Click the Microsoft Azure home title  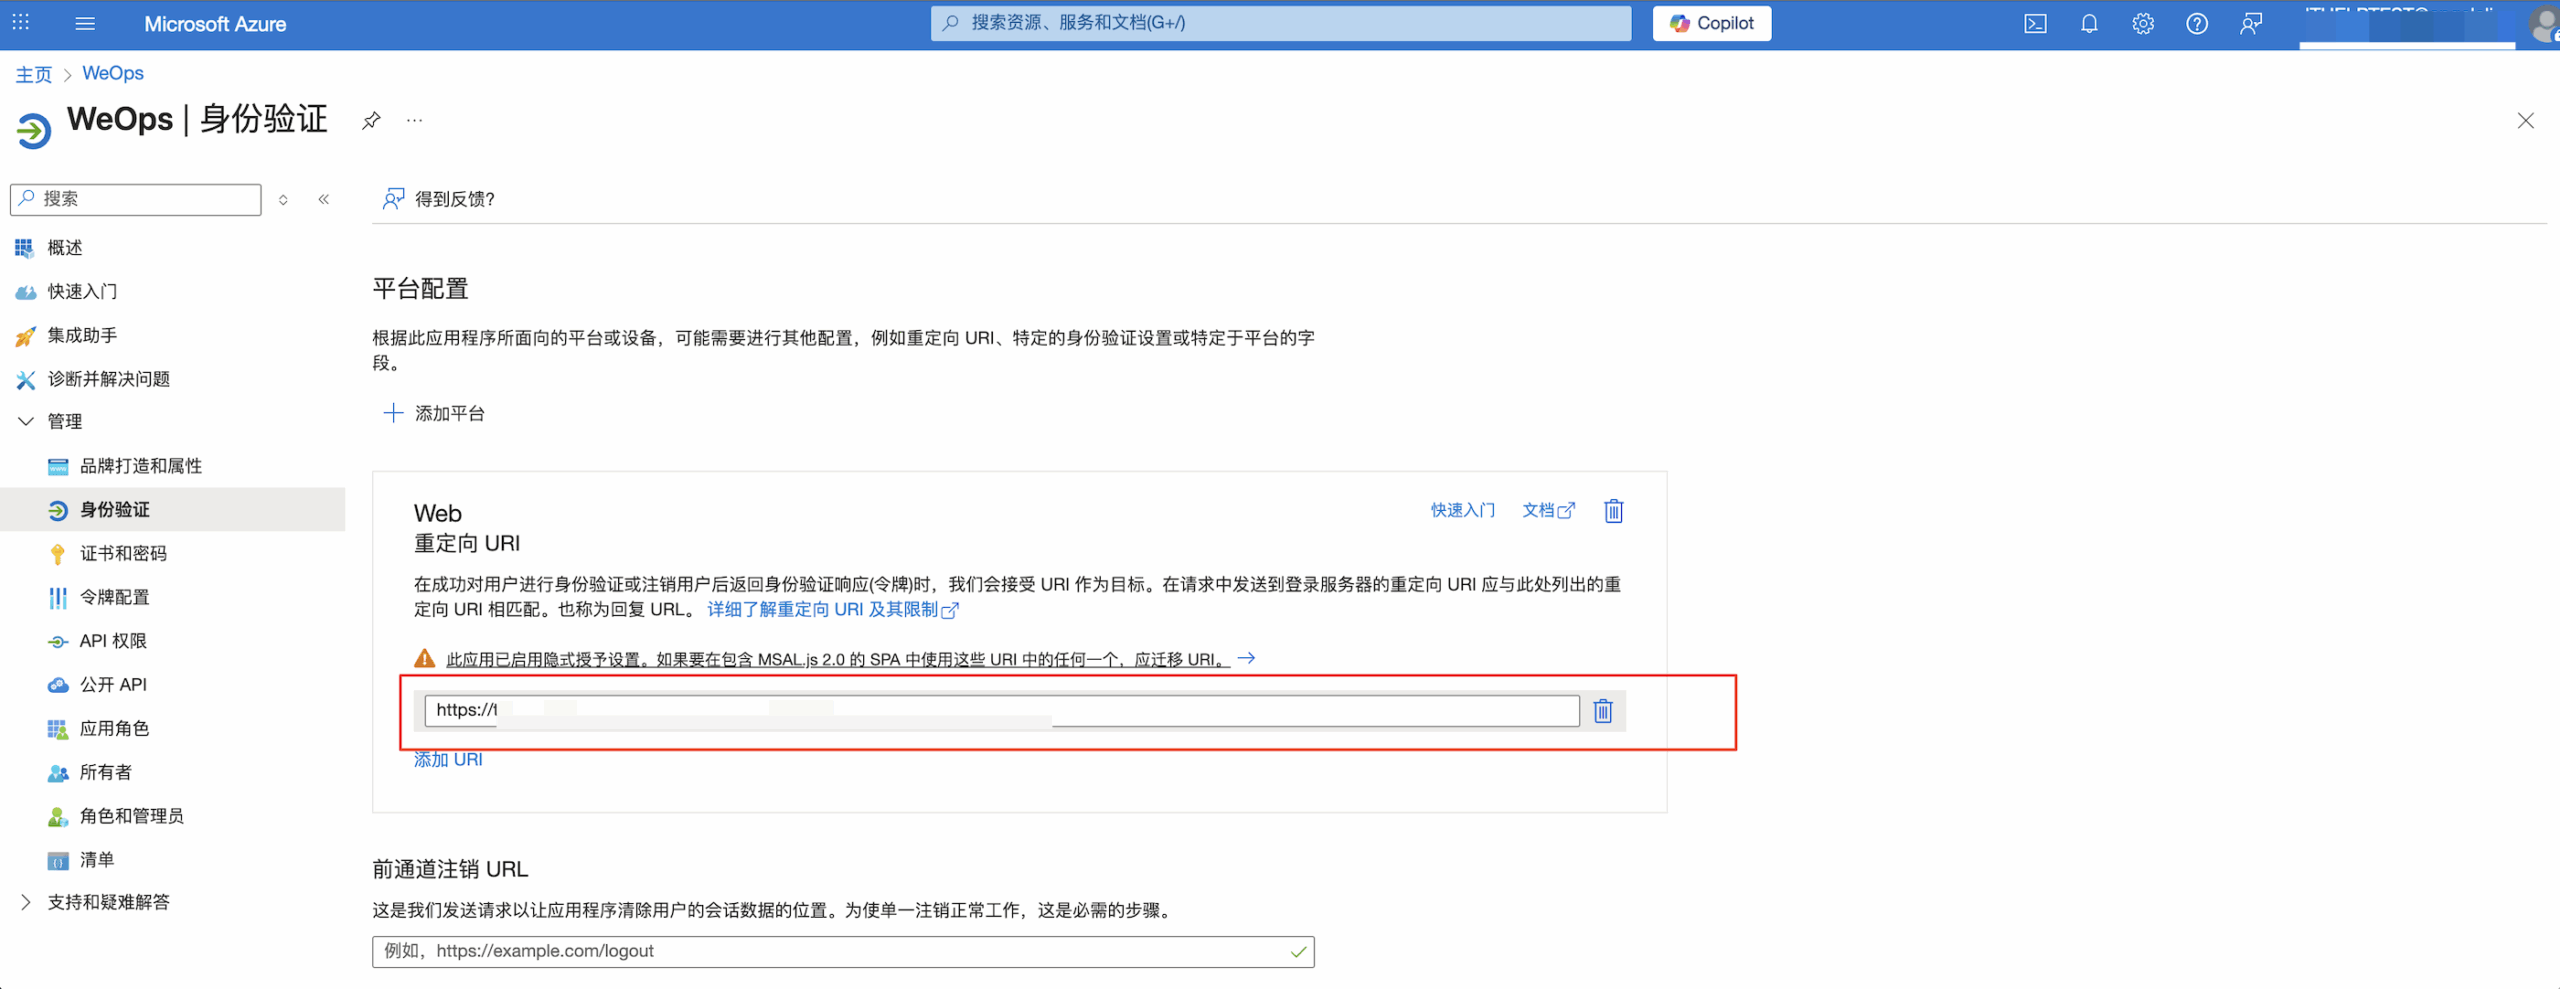click(215, 24)
